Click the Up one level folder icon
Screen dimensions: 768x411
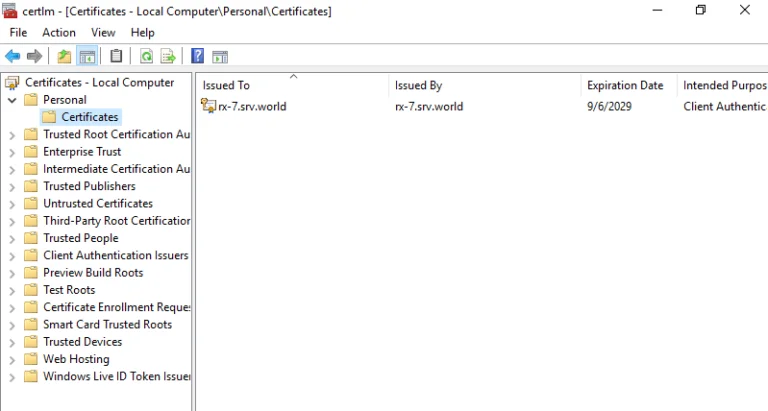[64, 56]
